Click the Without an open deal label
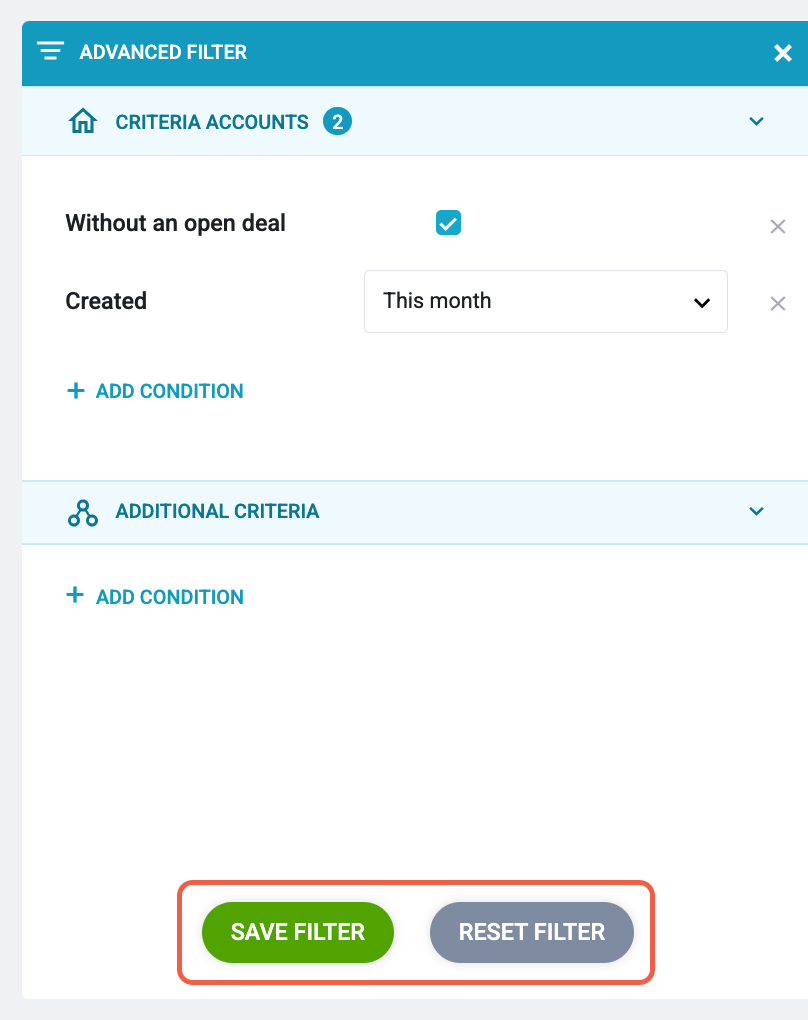The image size is (808, 1020). [x=176, y=223]
